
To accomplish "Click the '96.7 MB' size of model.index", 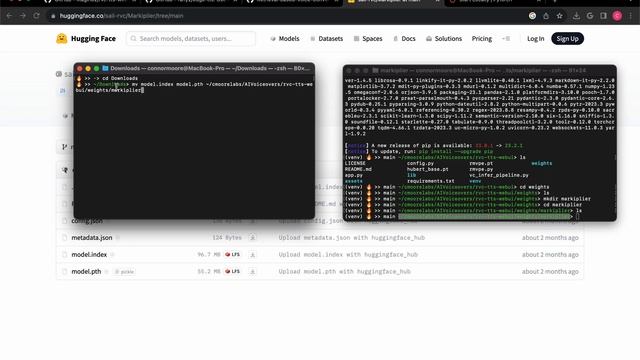I will (x=209, y=254).
